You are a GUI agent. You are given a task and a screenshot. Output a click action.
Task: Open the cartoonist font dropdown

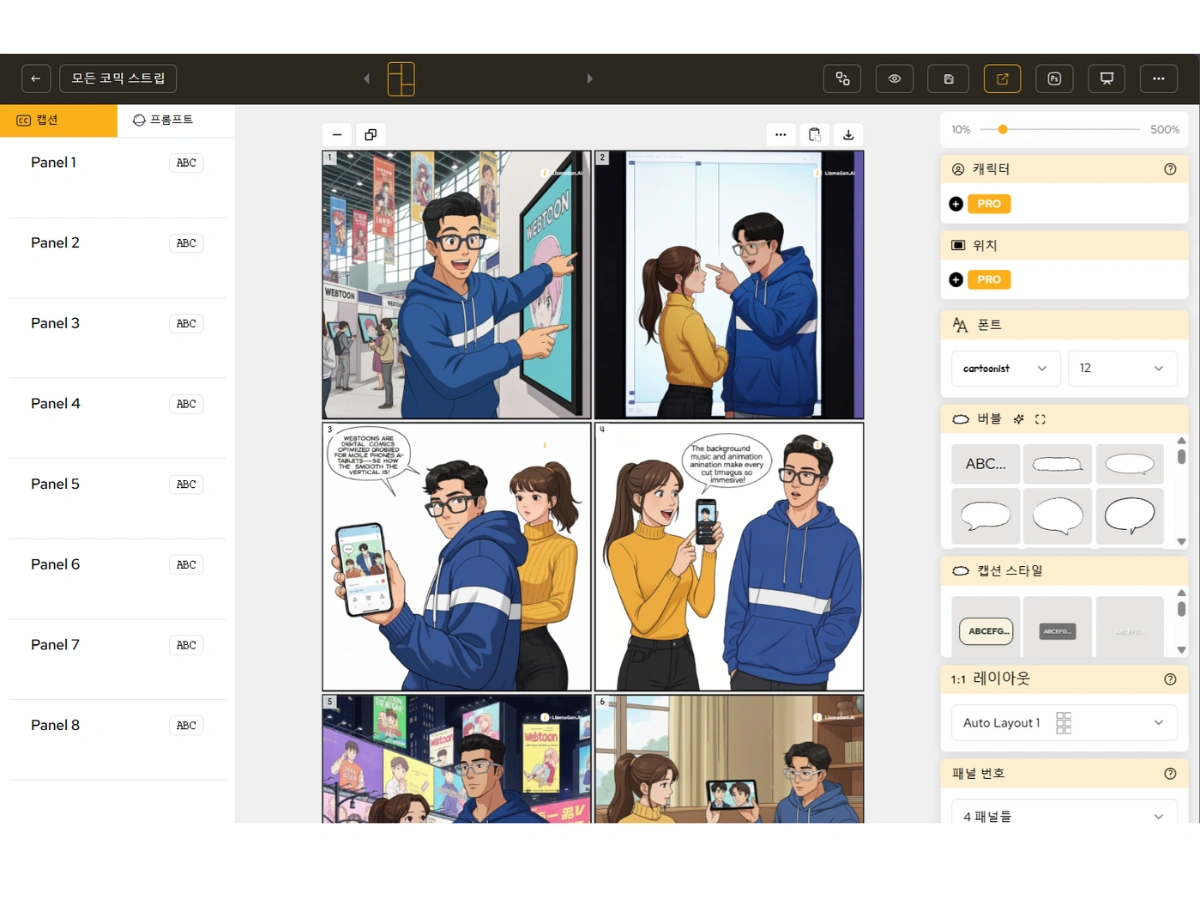coord(1005,368)
